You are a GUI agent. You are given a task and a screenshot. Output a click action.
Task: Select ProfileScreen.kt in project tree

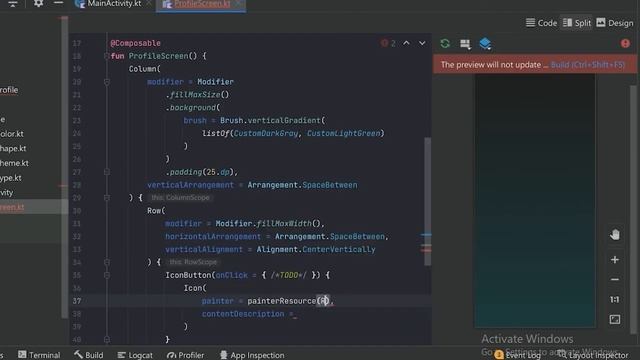(x=12, y=207)
